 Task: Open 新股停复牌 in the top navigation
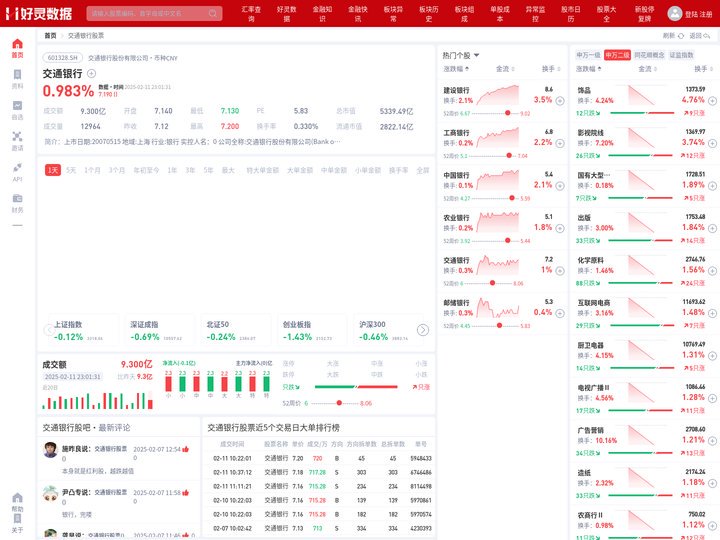click(x=644, y=14)
